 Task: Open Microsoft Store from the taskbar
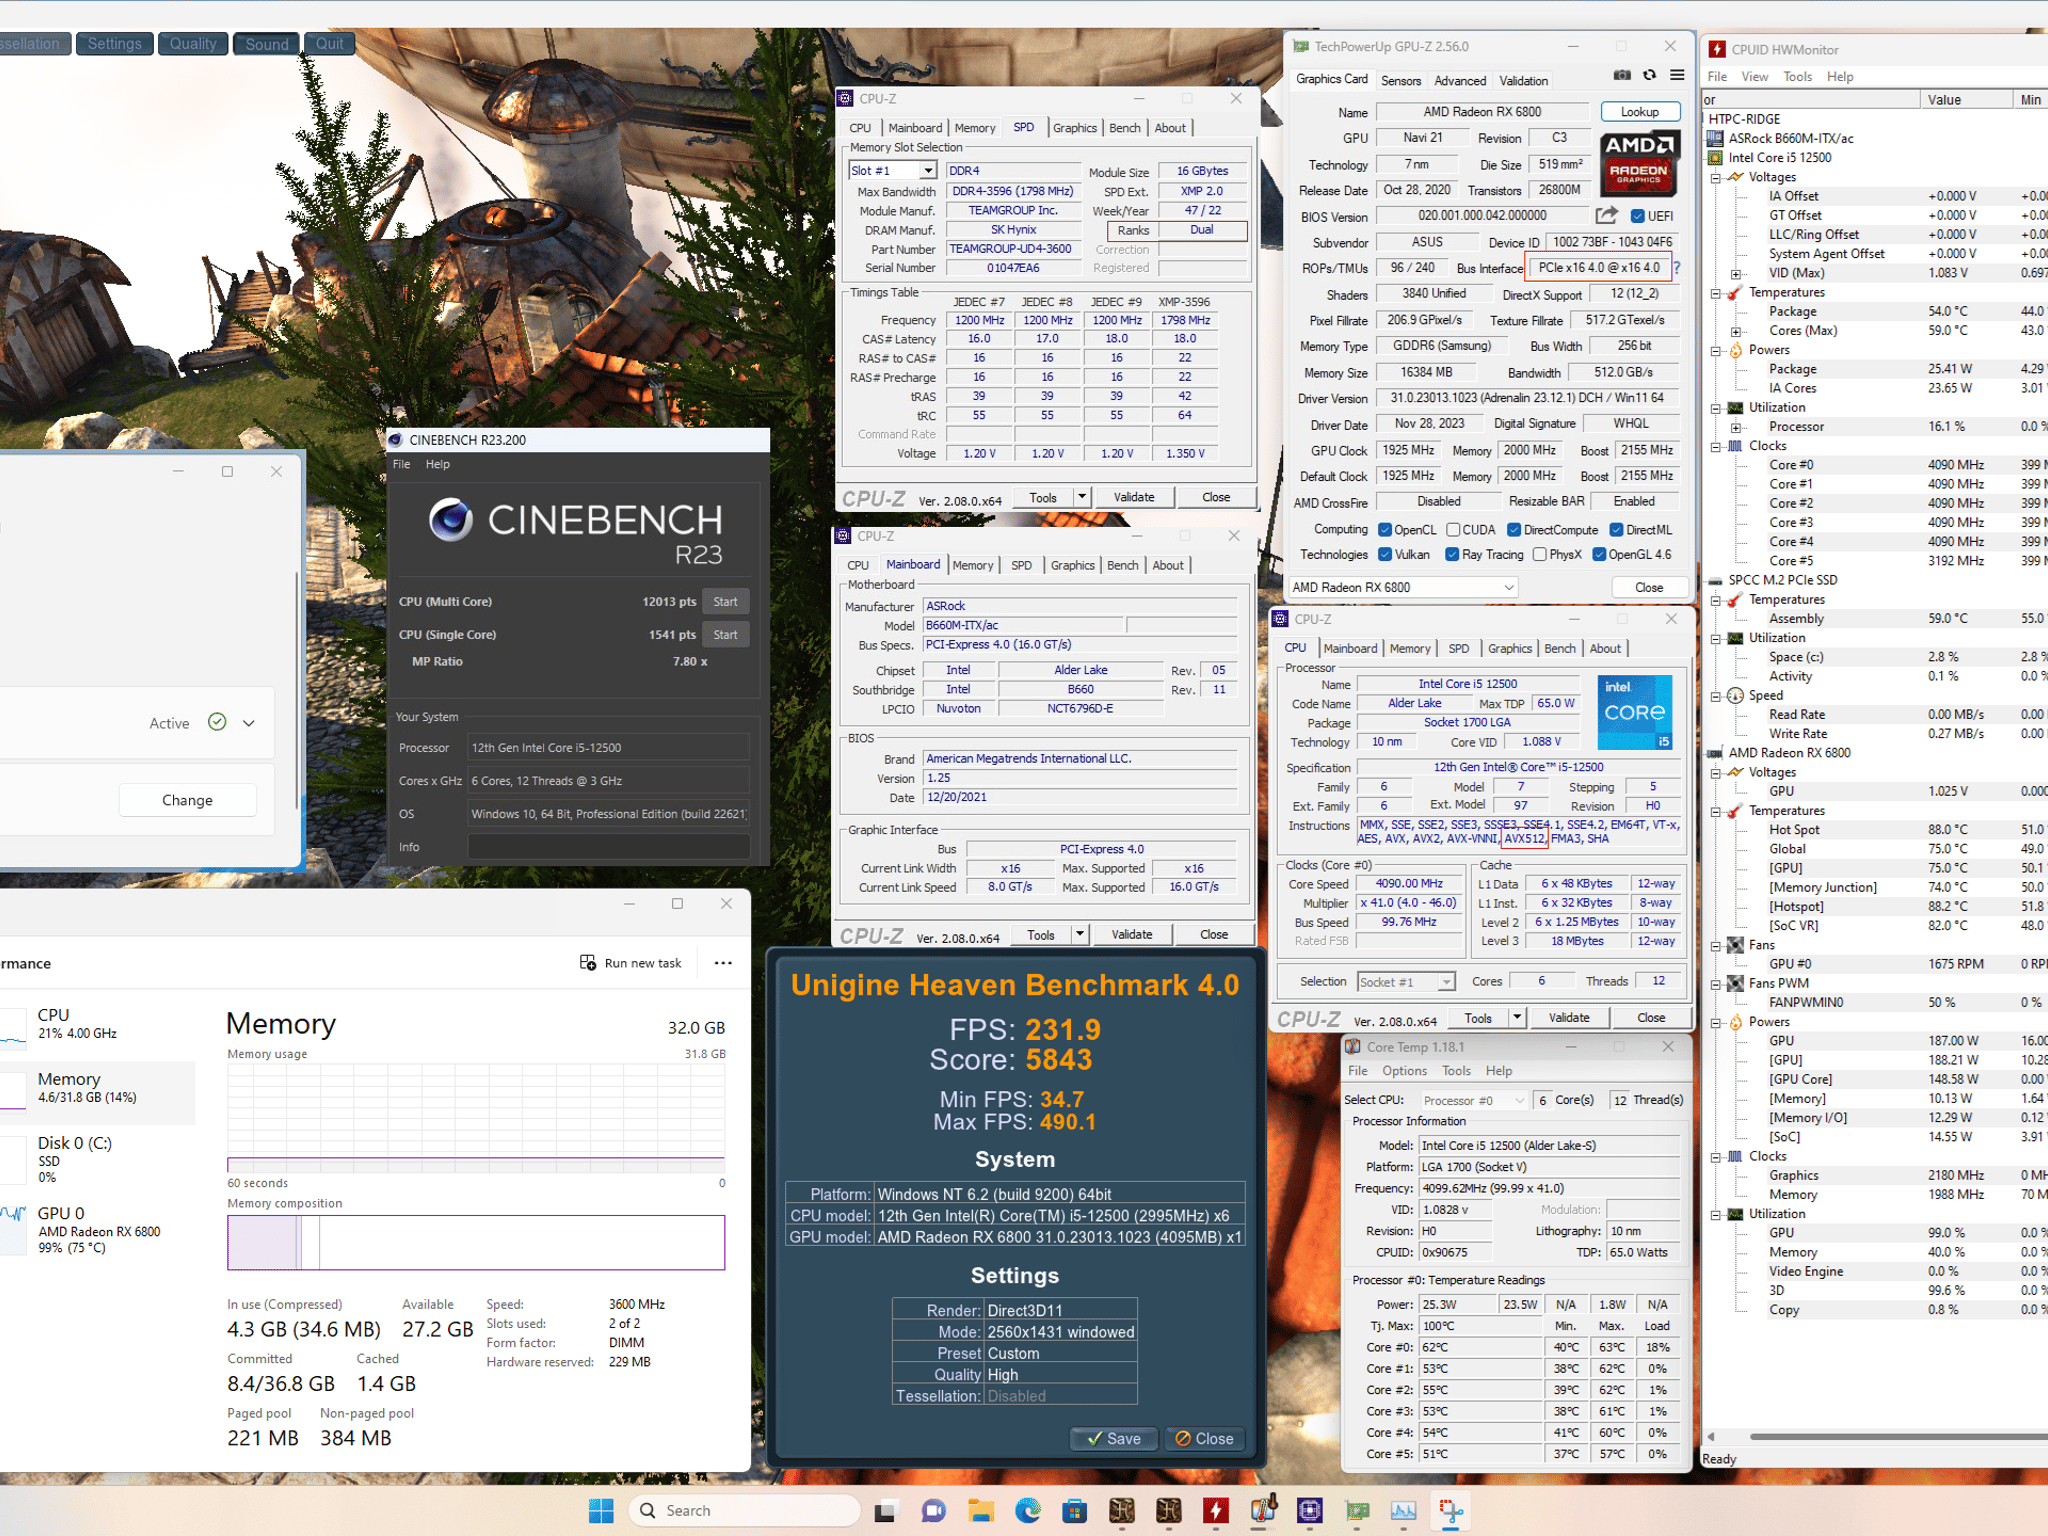[x=1075, y=1510]
